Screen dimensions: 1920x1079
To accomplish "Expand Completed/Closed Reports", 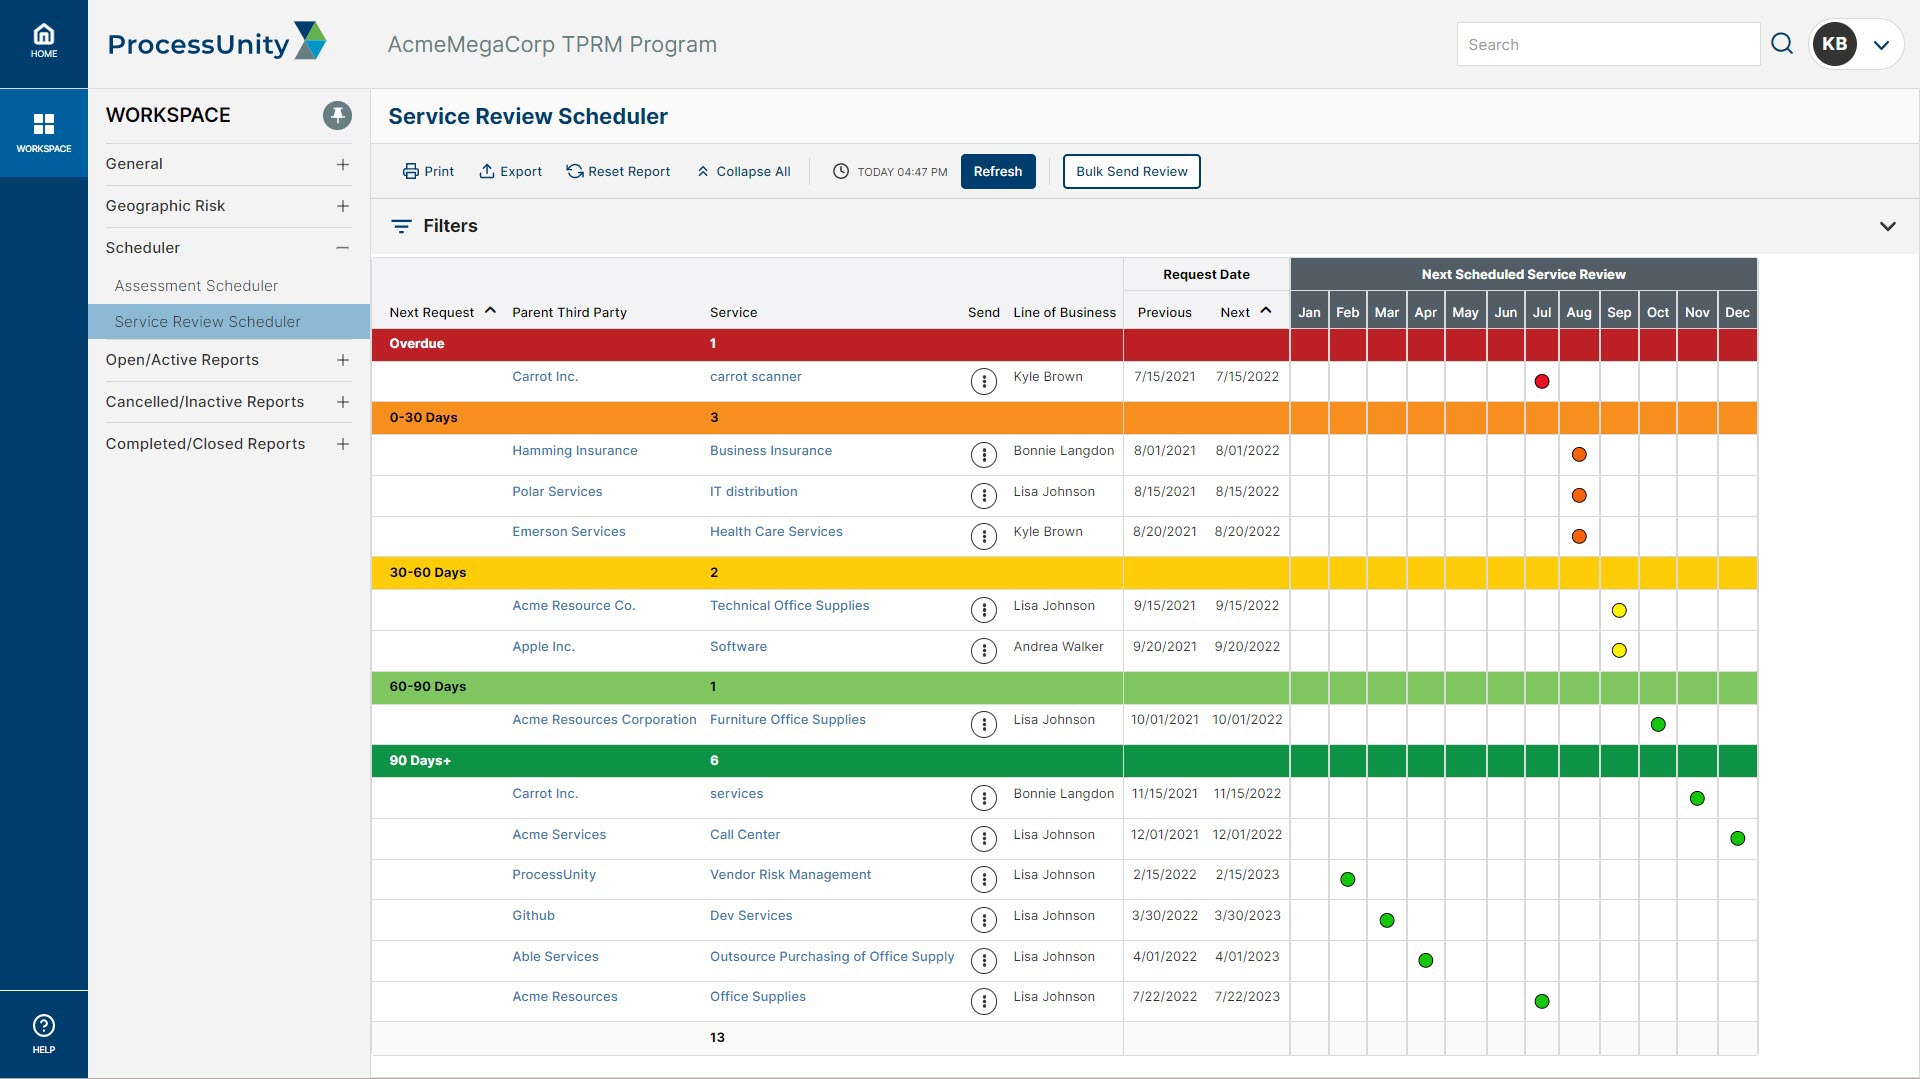I will 343,444.
